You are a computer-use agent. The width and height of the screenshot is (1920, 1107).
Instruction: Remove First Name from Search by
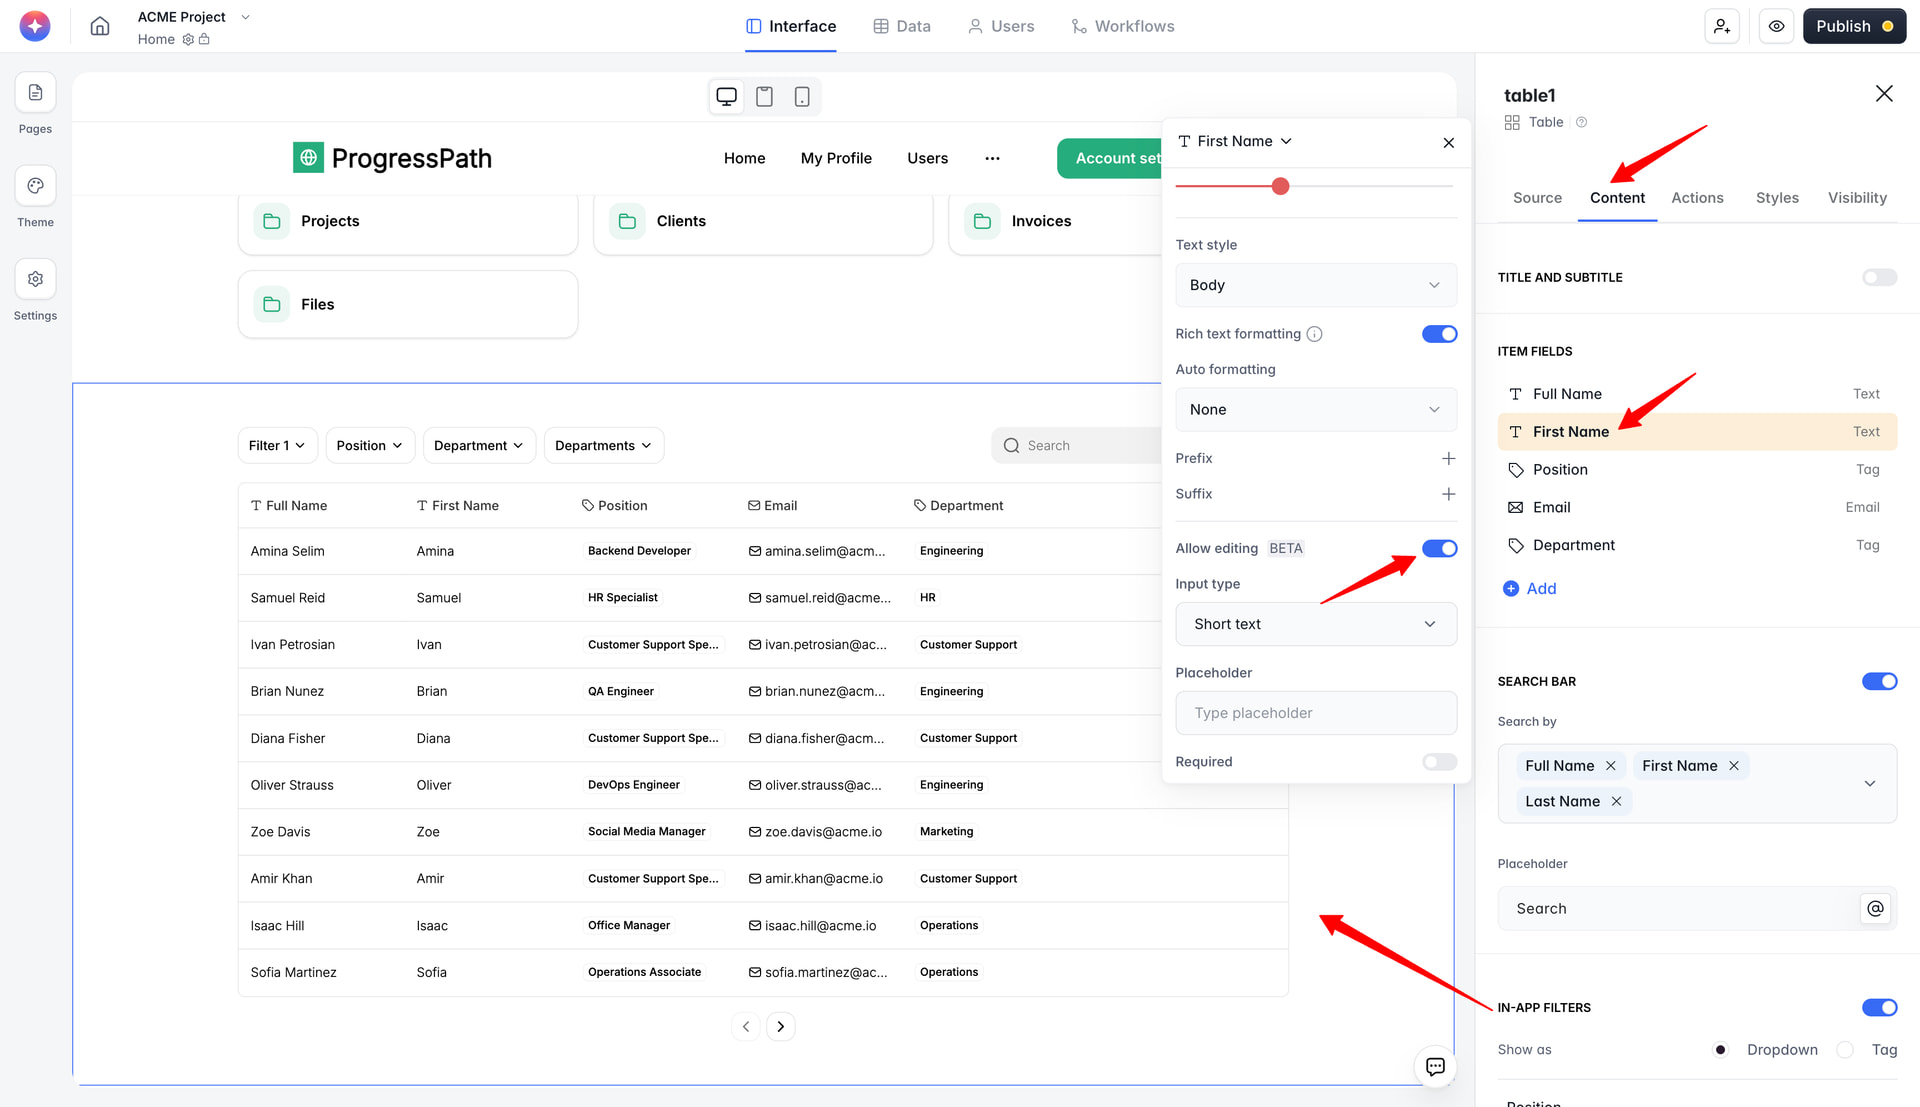[1734, 766]
